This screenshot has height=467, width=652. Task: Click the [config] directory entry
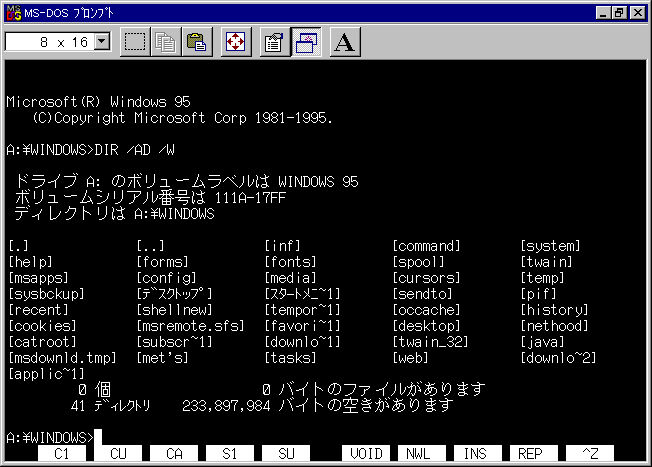pos(166,278)
